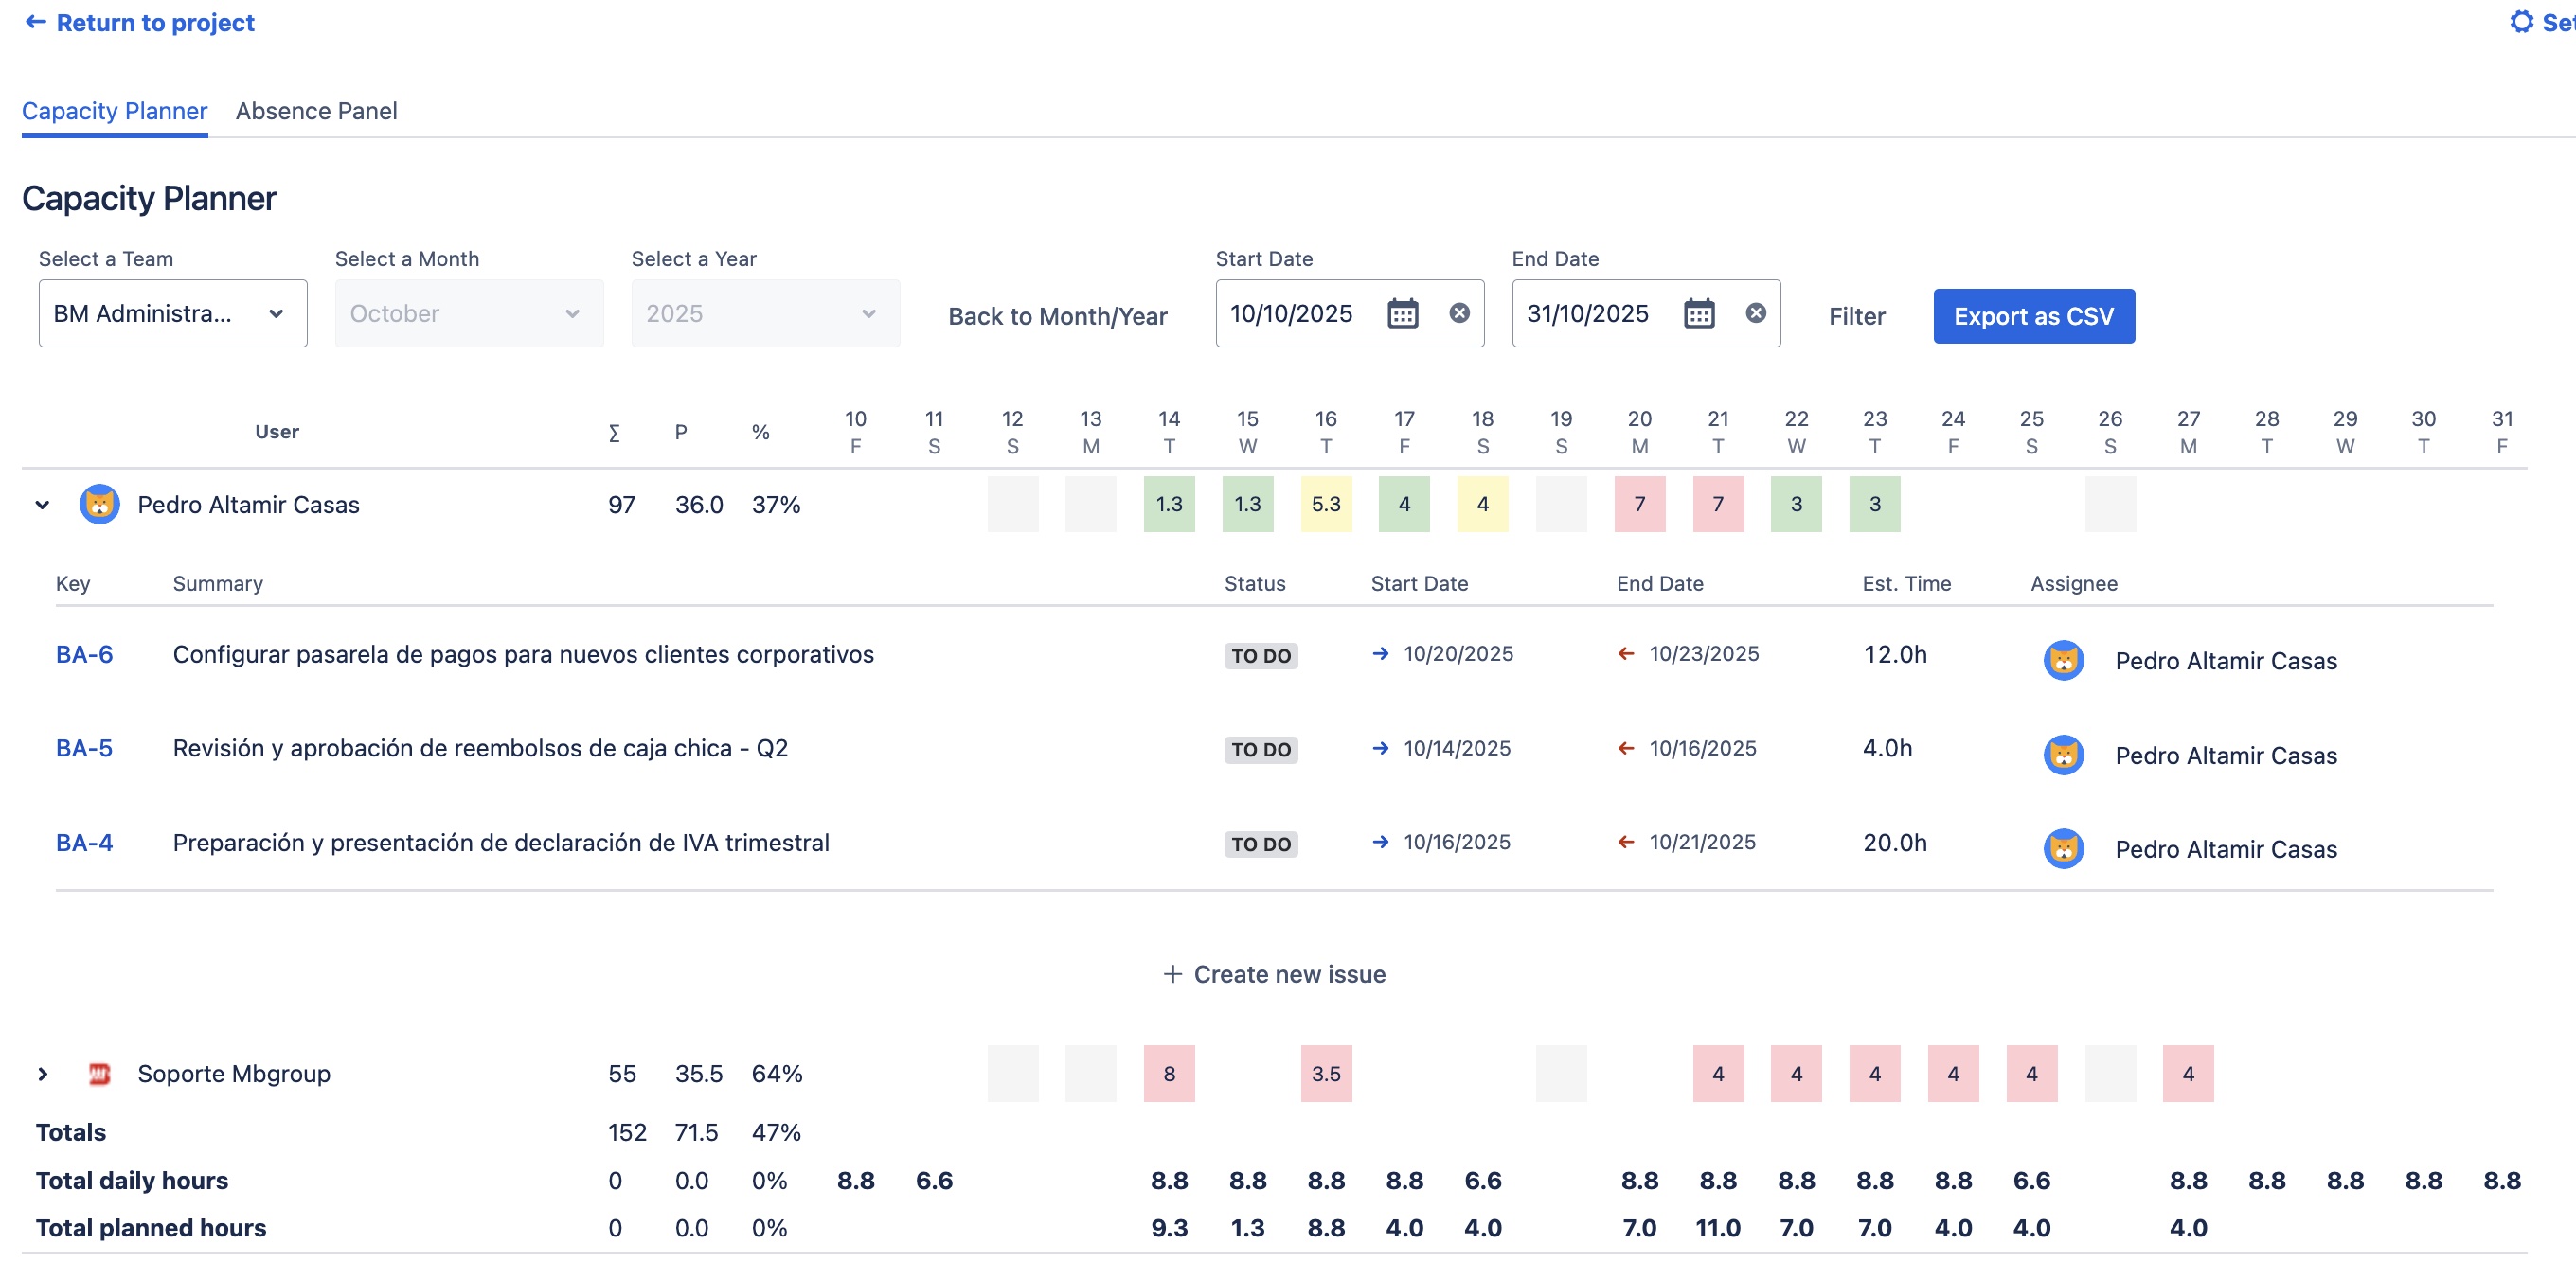This screenshot has height=1280, width=2576.
Task: Switch to Capacity Planner tab
Action: coord(115,111)
